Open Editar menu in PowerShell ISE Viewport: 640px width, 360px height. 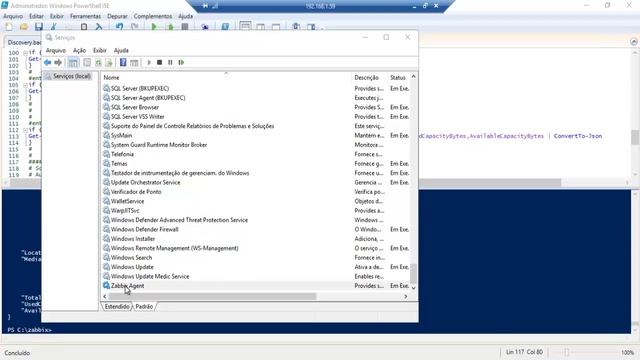coord(36,16)
